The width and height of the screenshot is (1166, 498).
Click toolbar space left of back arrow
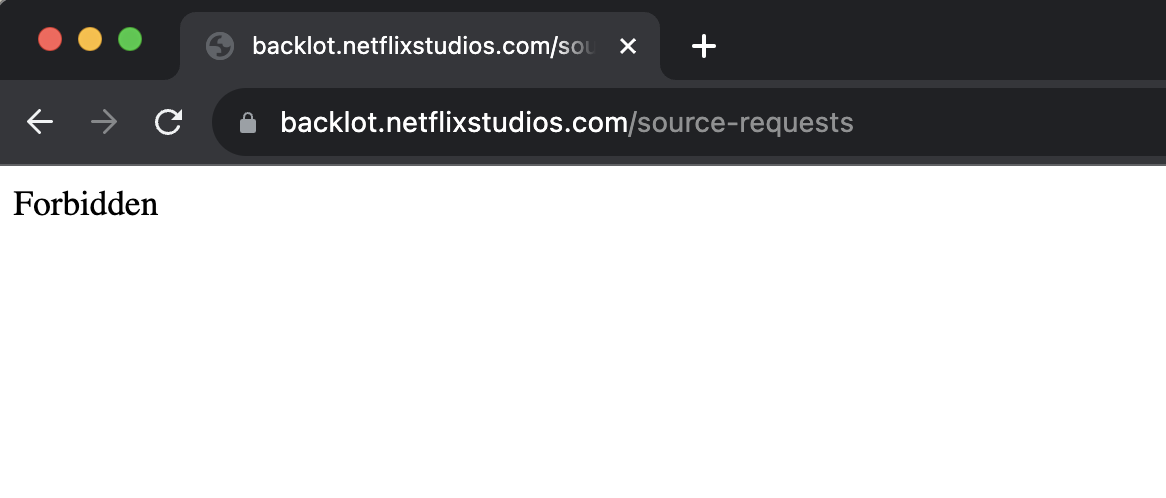click(x=11, y=122)
